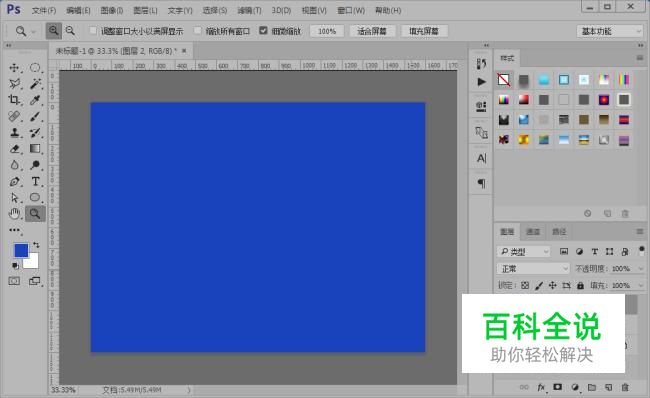Open the Styles panel menu
Viewport: 650px width, 398px height.
point(640,58)
